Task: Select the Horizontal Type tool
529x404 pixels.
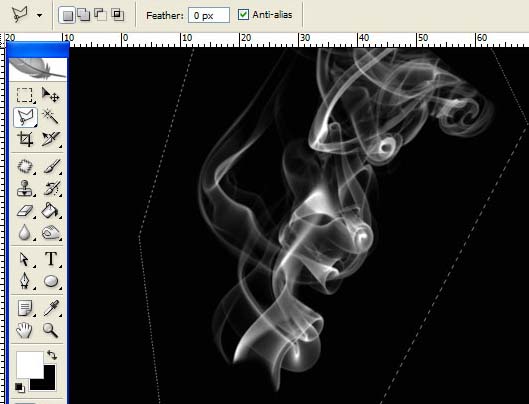Action: point(51,259)
